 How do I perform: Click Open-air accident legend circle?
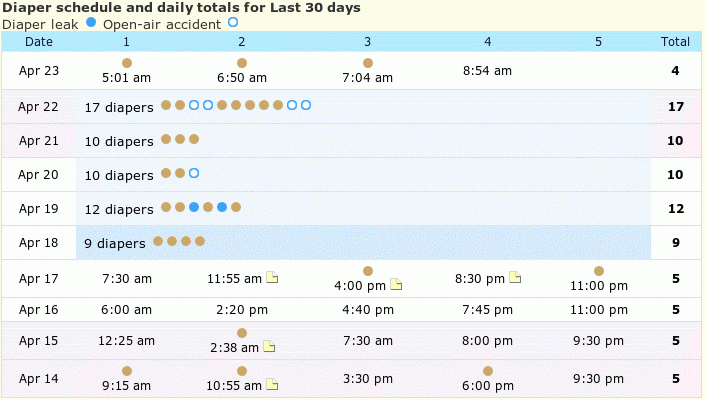(233, 22)
